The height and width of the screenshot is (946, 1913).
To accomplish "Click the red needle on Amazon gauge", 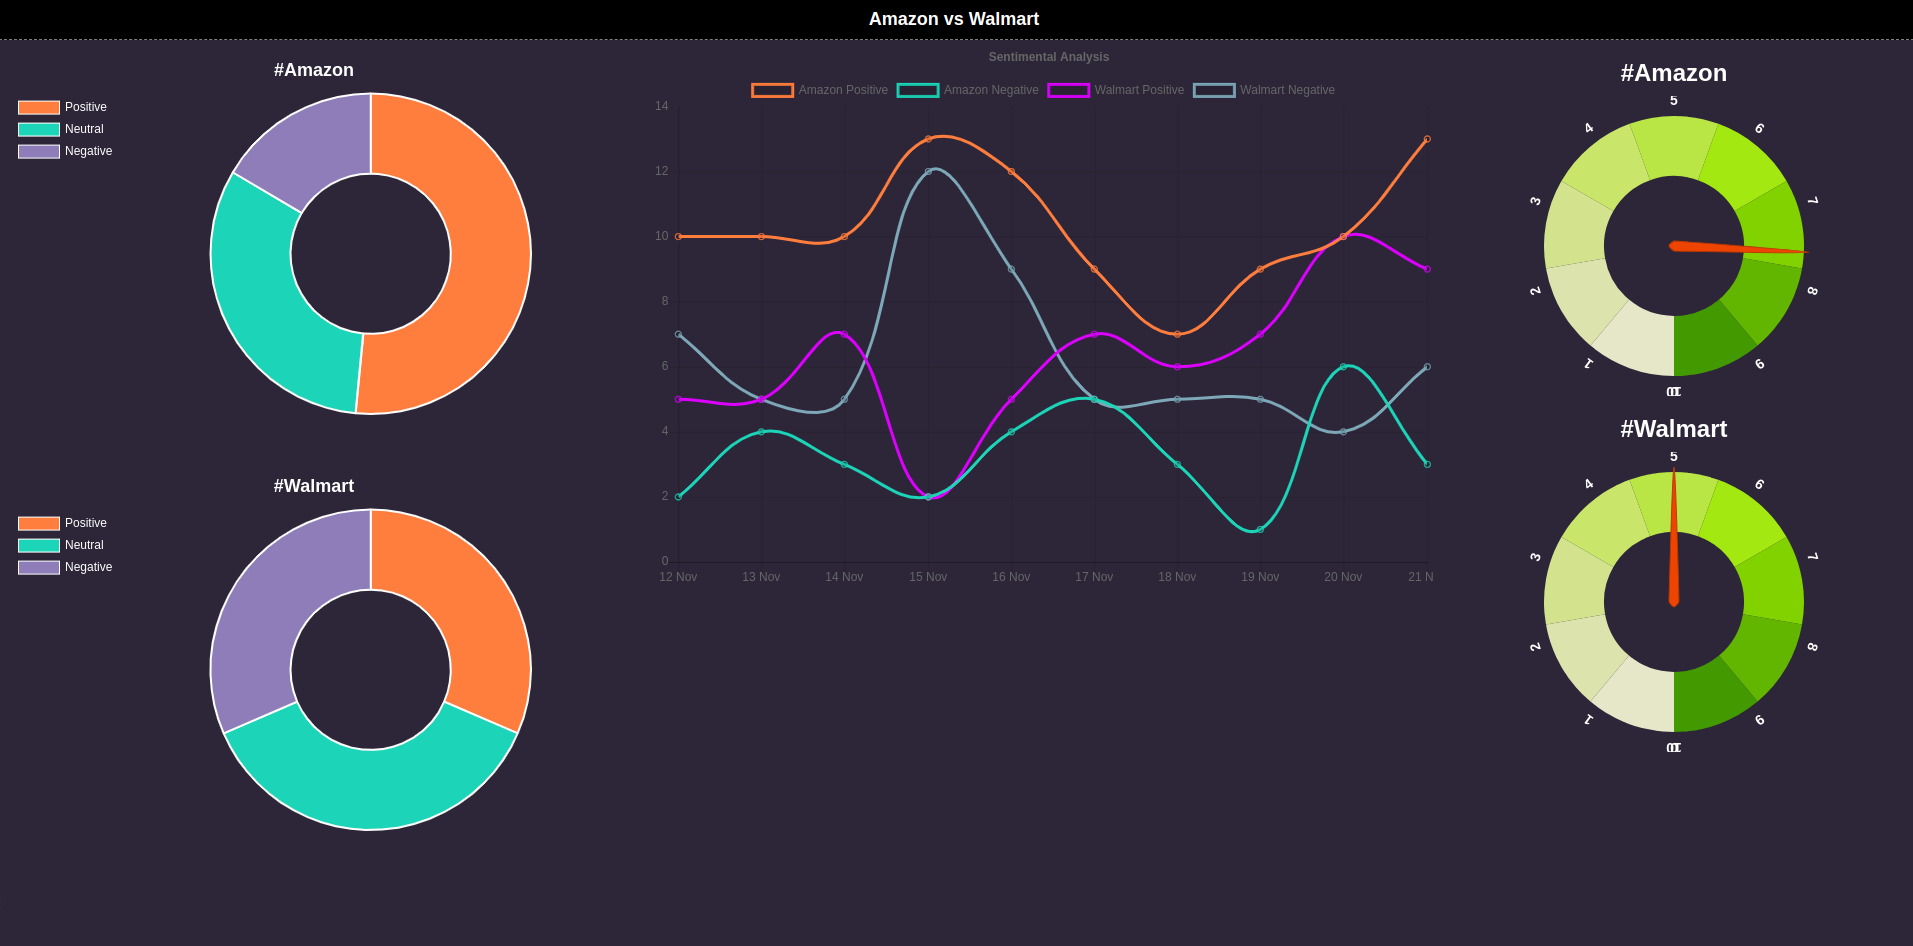I will (1738, 248).
